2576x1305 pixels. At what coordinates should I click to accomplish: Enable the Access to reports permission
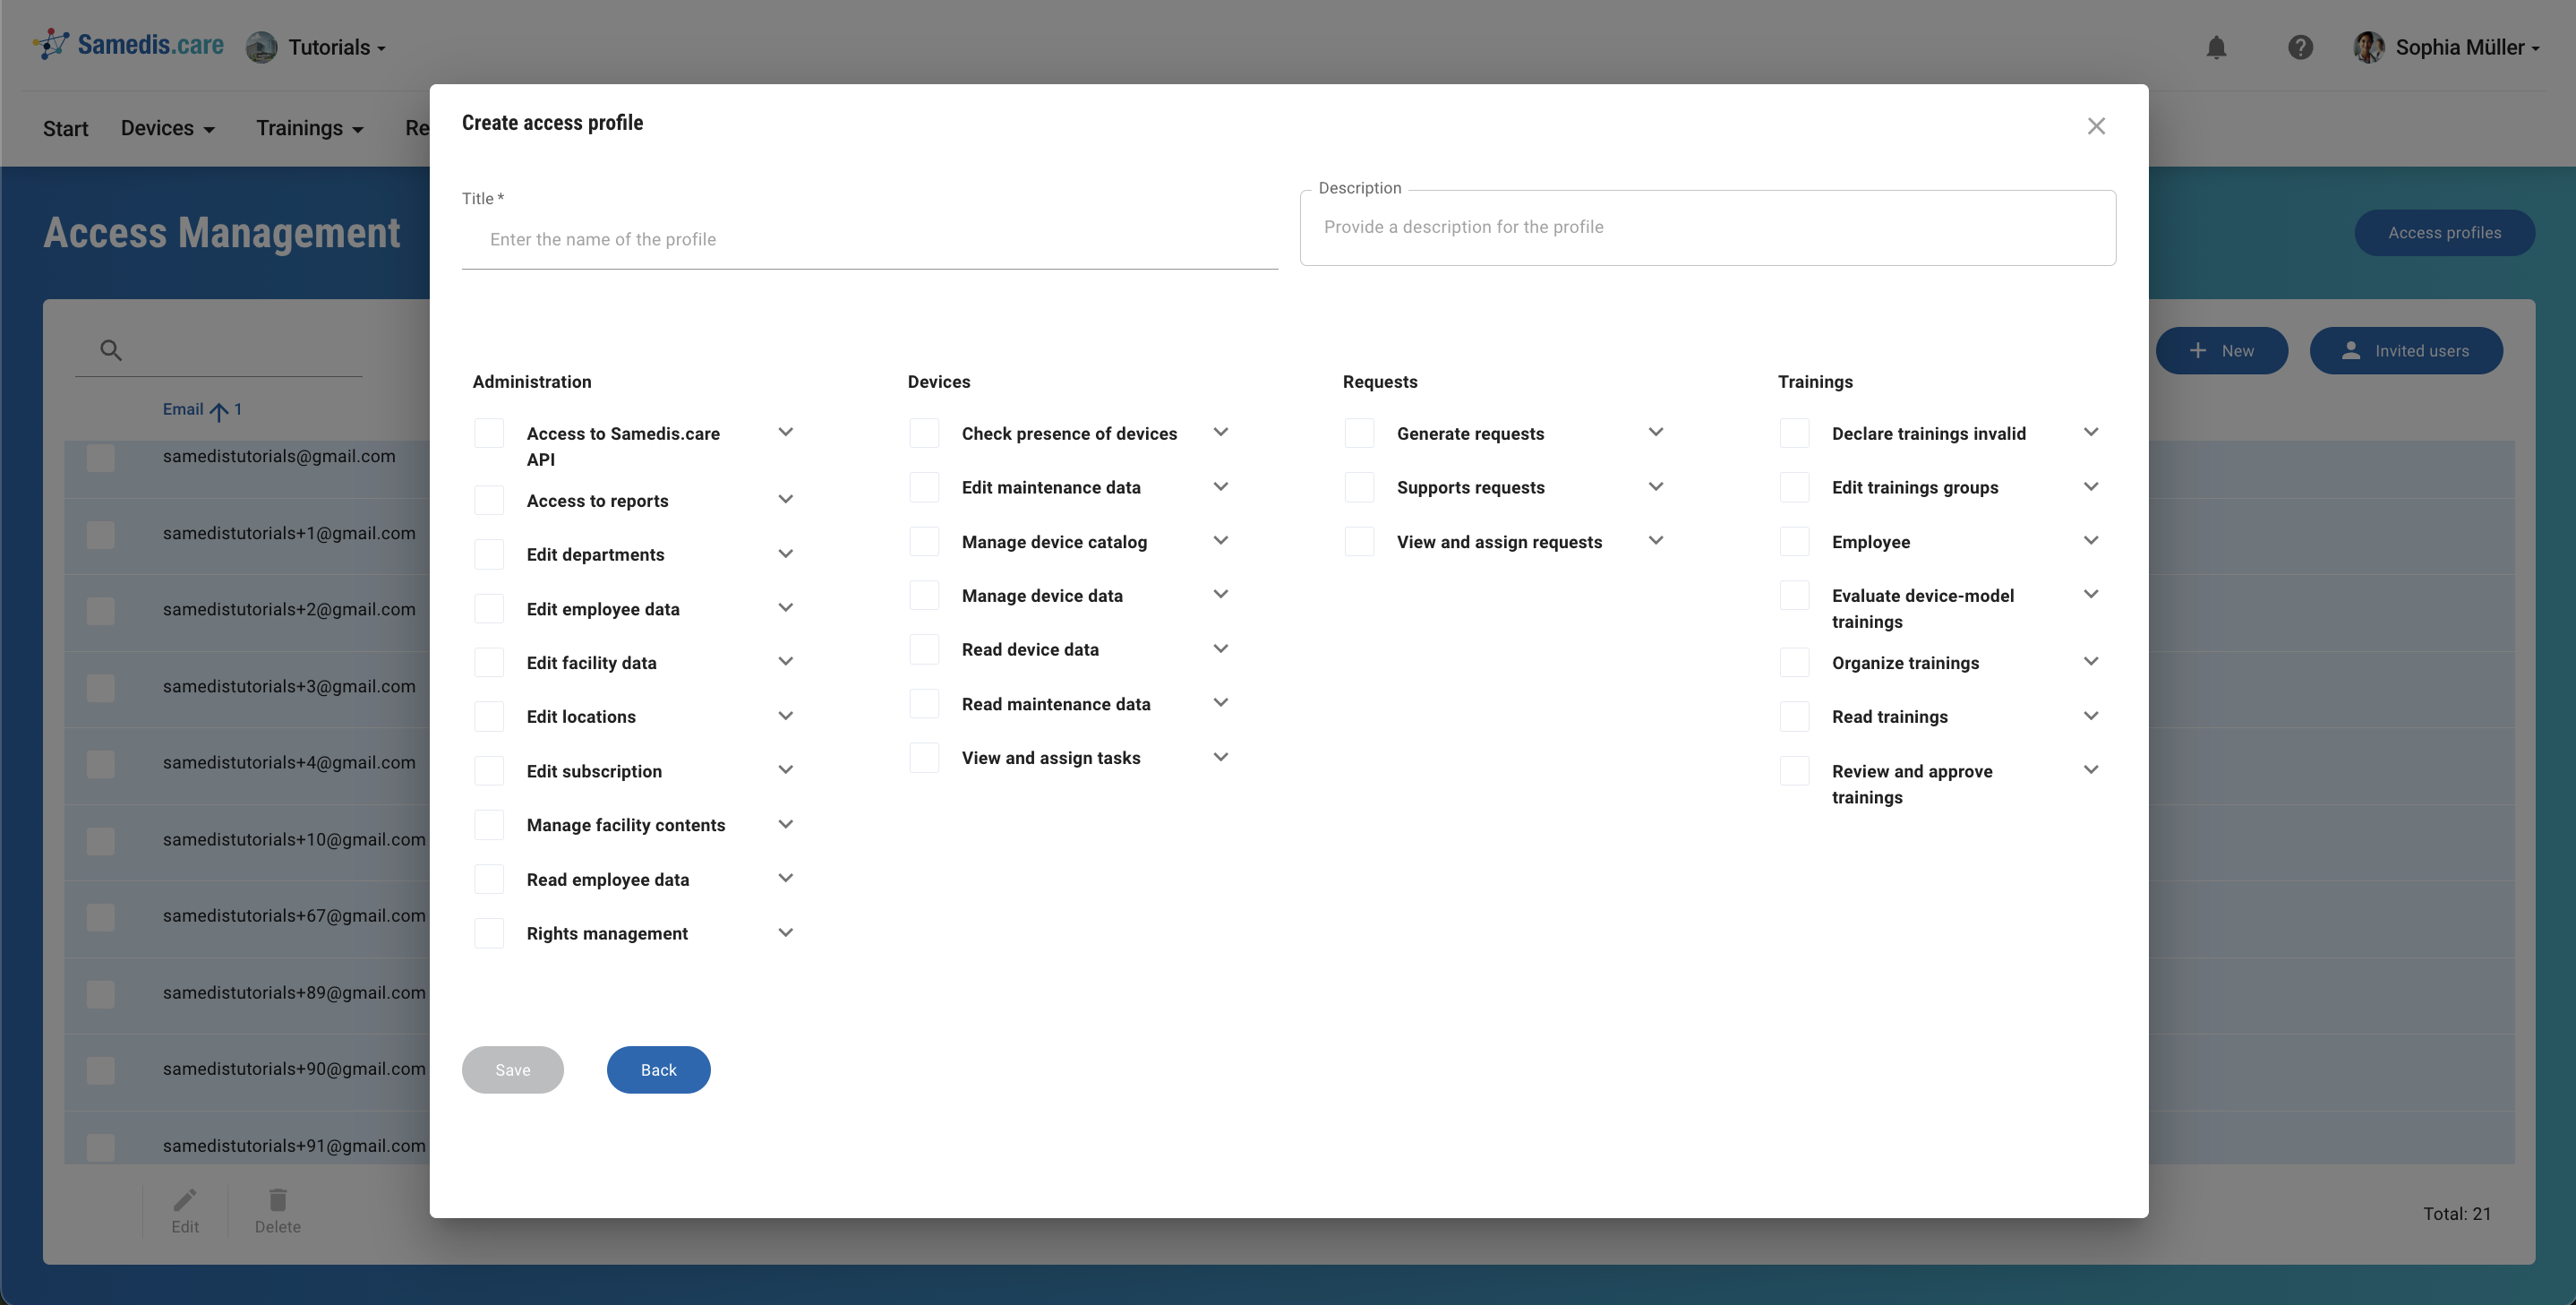[489, 500]
